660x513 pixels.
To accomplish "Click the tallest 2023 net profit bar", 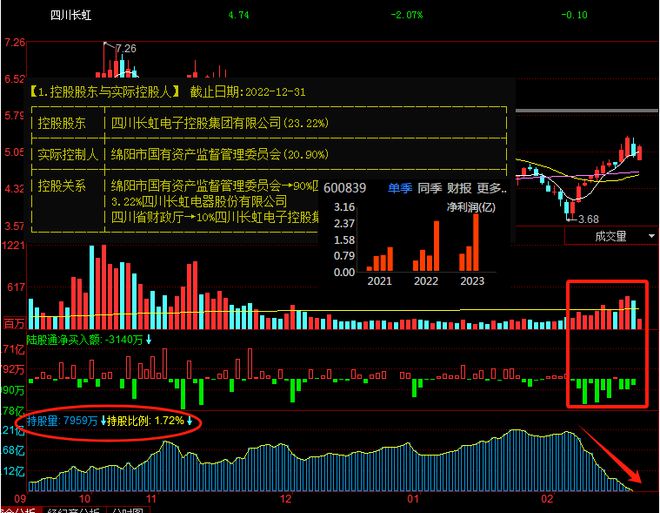I will pyautogui.click(x=476, y=242).
